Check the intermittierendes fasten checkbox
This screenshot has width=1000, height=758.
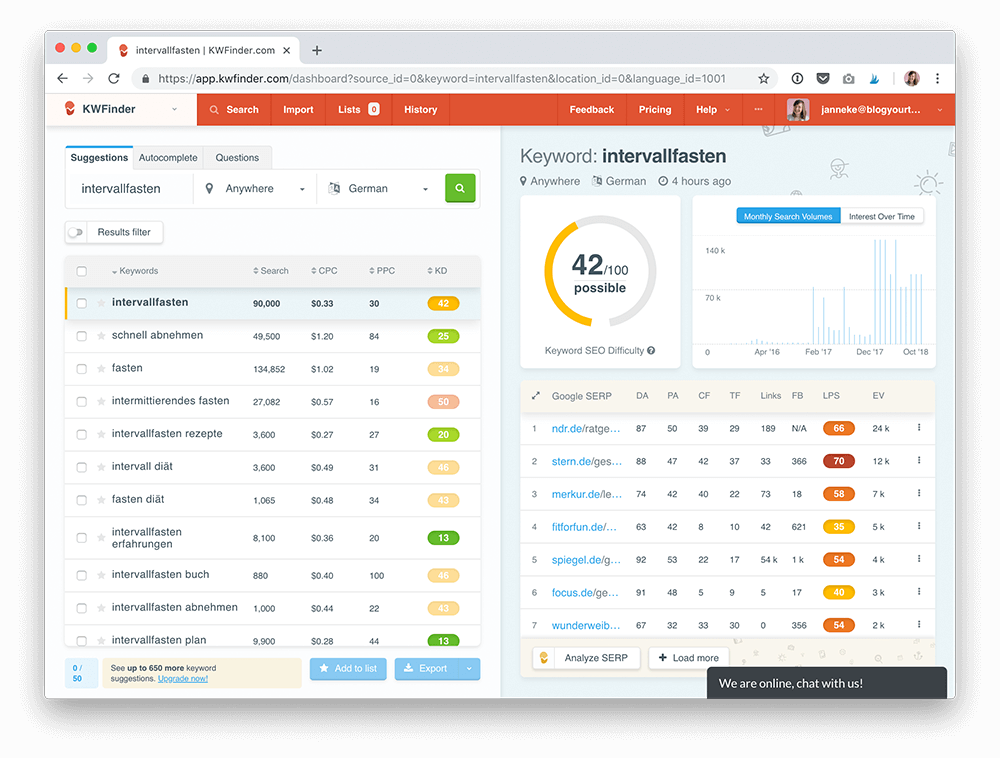pyautogui.click(x=82, y=402)
